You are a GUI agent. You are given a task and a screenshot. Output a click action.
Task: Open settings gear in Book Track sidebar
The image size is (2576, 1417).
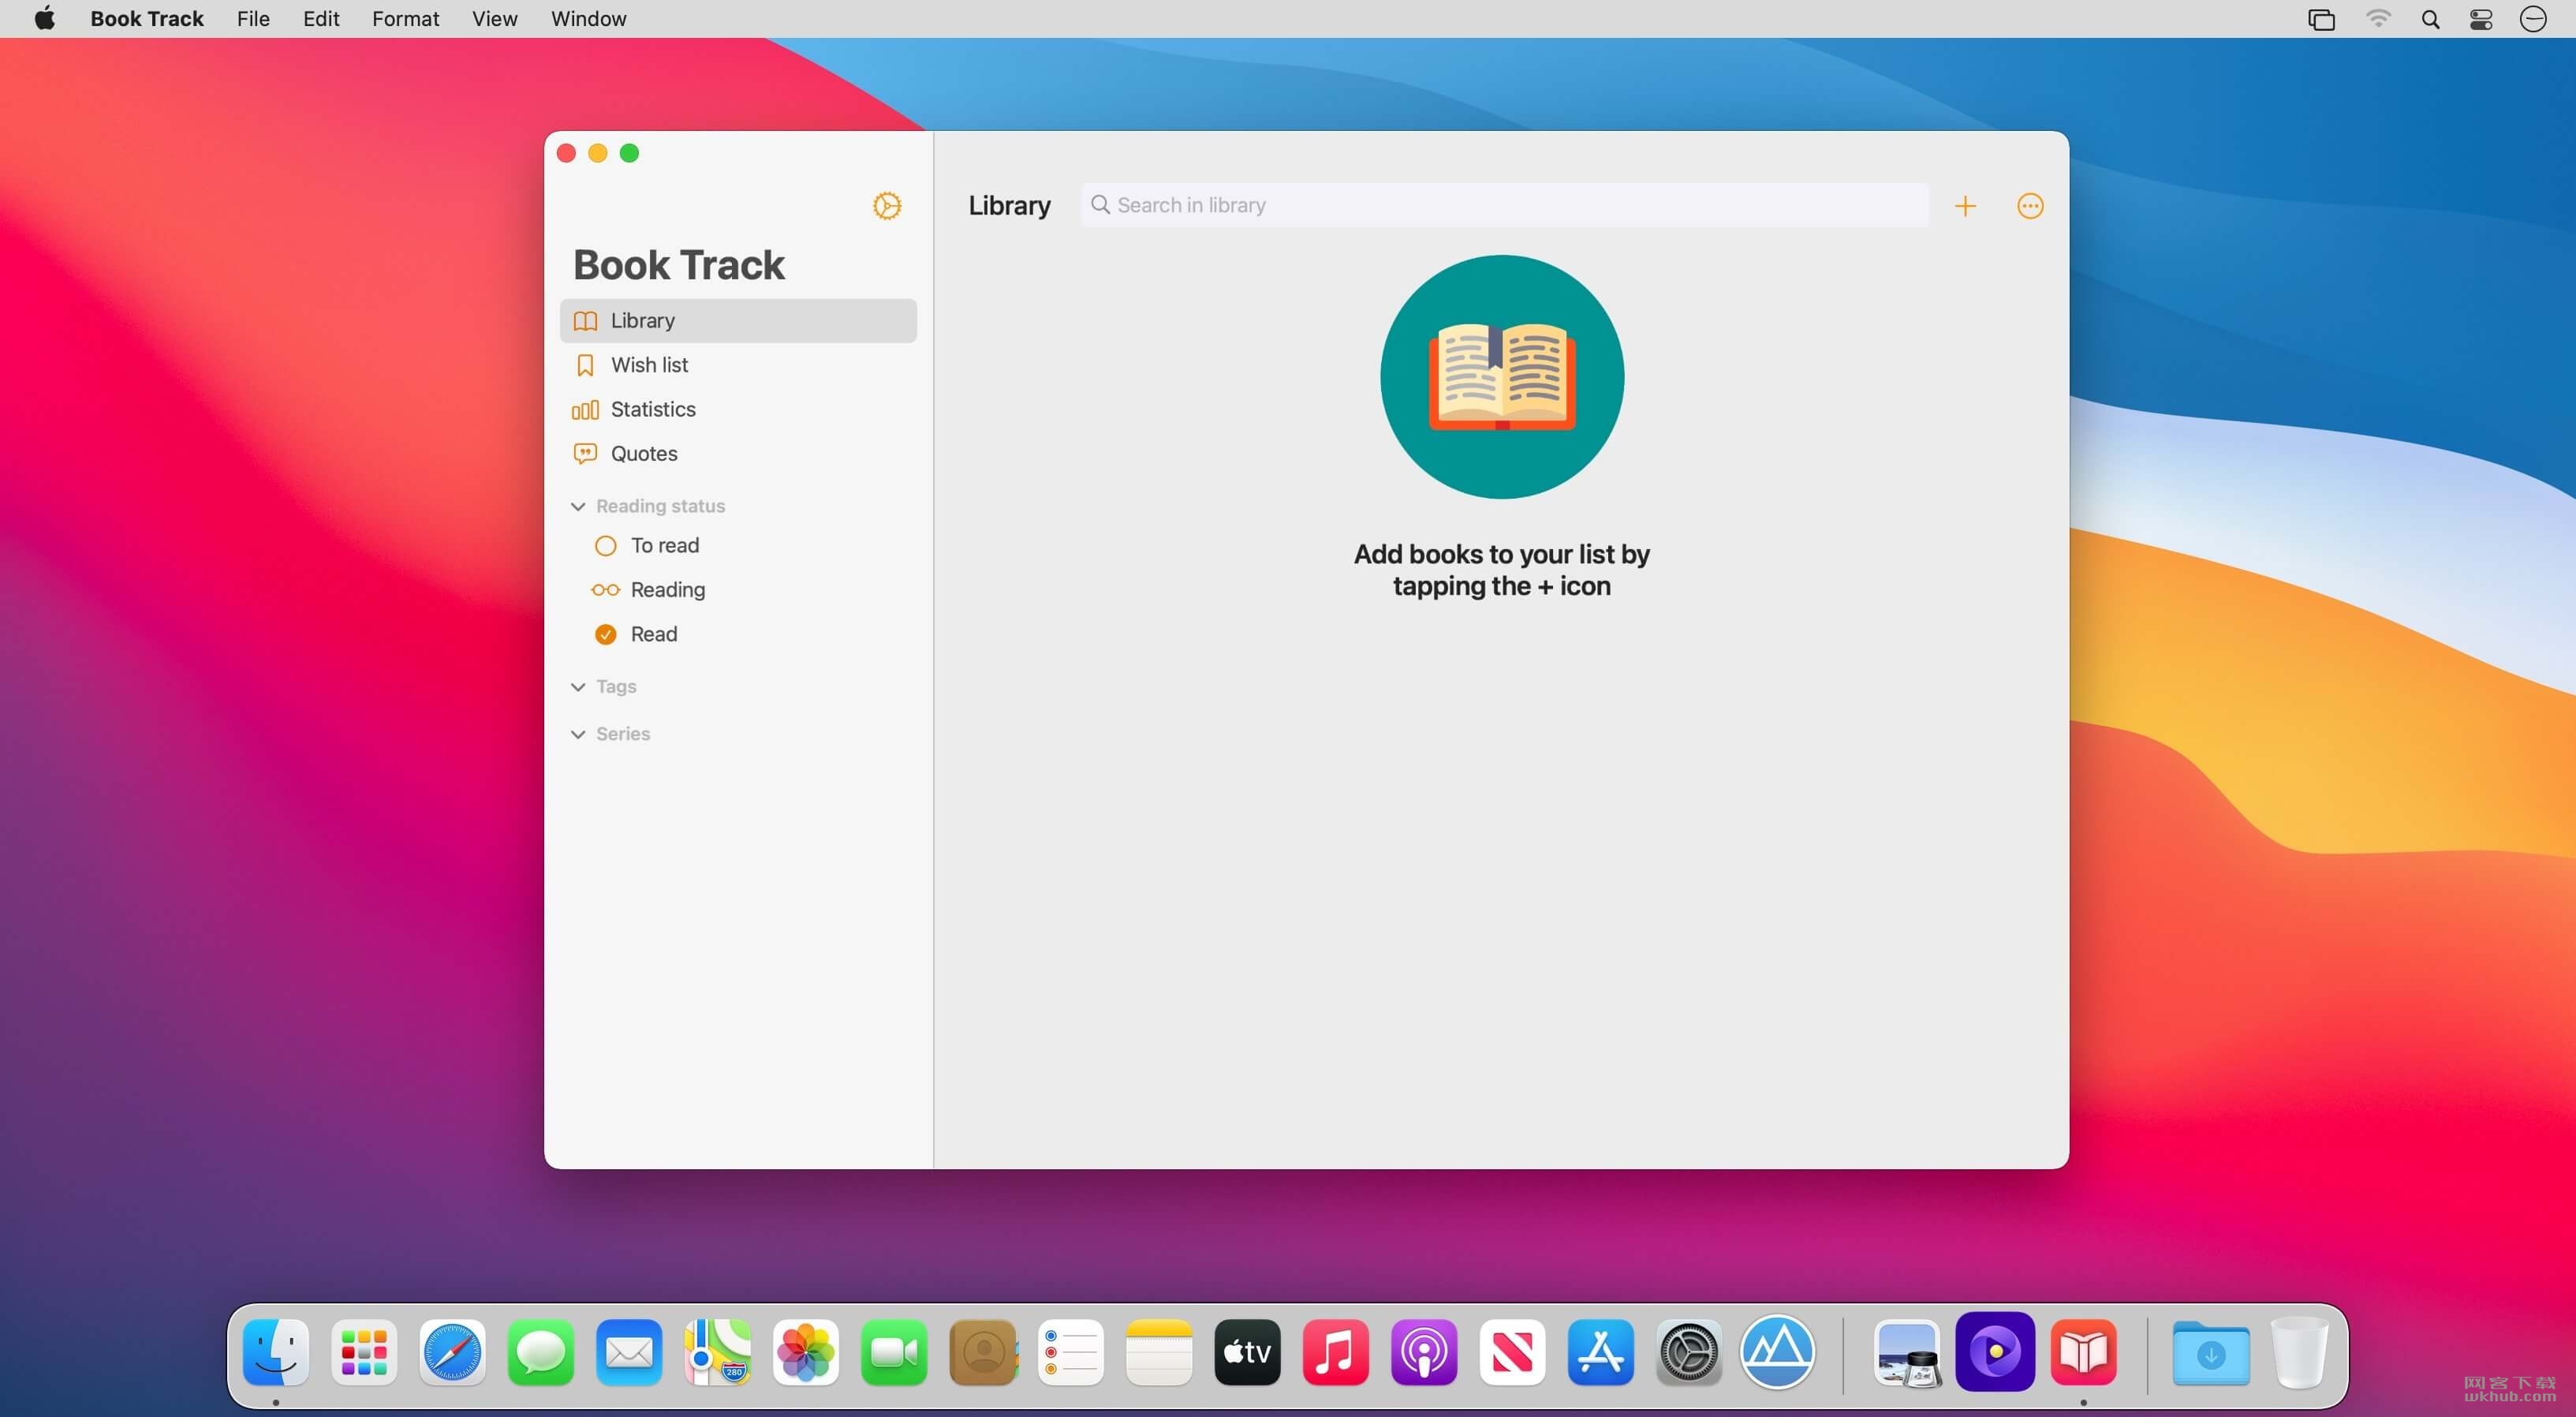tap(886, 206)
